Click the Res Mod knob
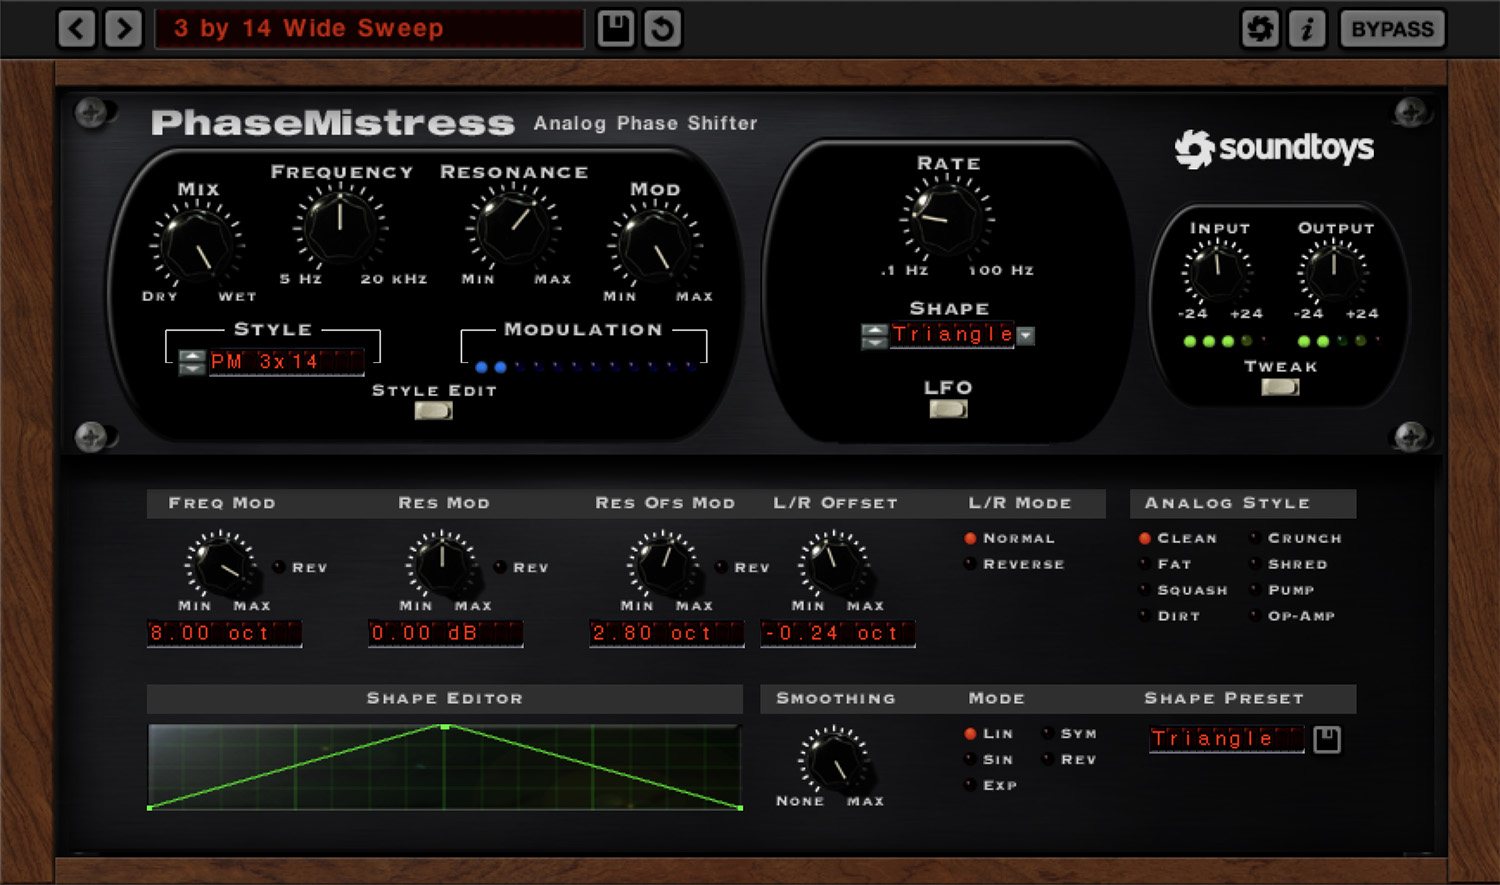Image resolution: width=1500 pixels, height=885 pixels. pos(442,565)
